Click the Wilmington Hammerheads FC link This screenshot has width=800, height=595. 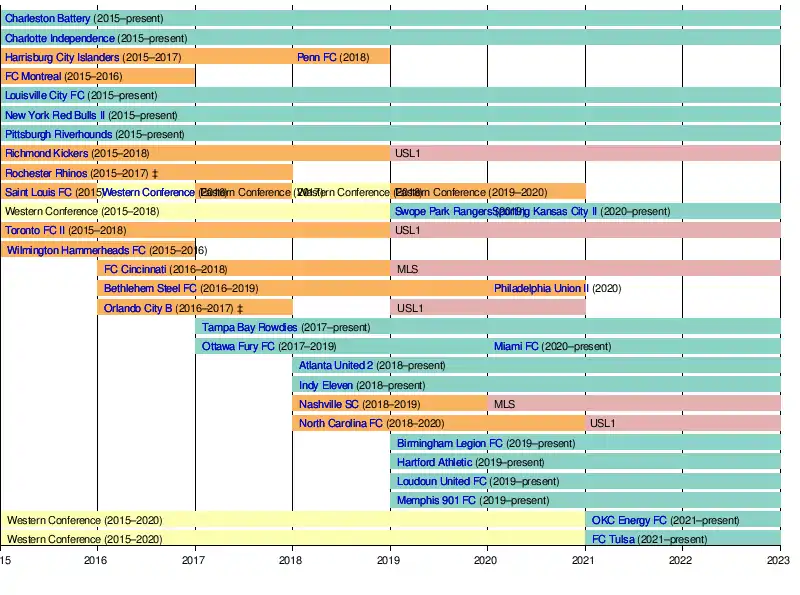[76, 250]
